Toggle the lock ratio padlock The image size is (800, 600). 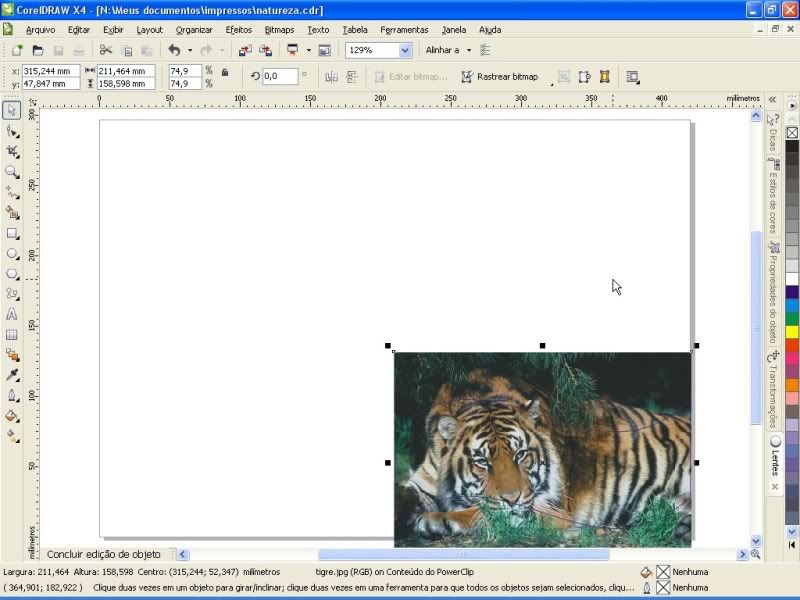coord(225,72)
